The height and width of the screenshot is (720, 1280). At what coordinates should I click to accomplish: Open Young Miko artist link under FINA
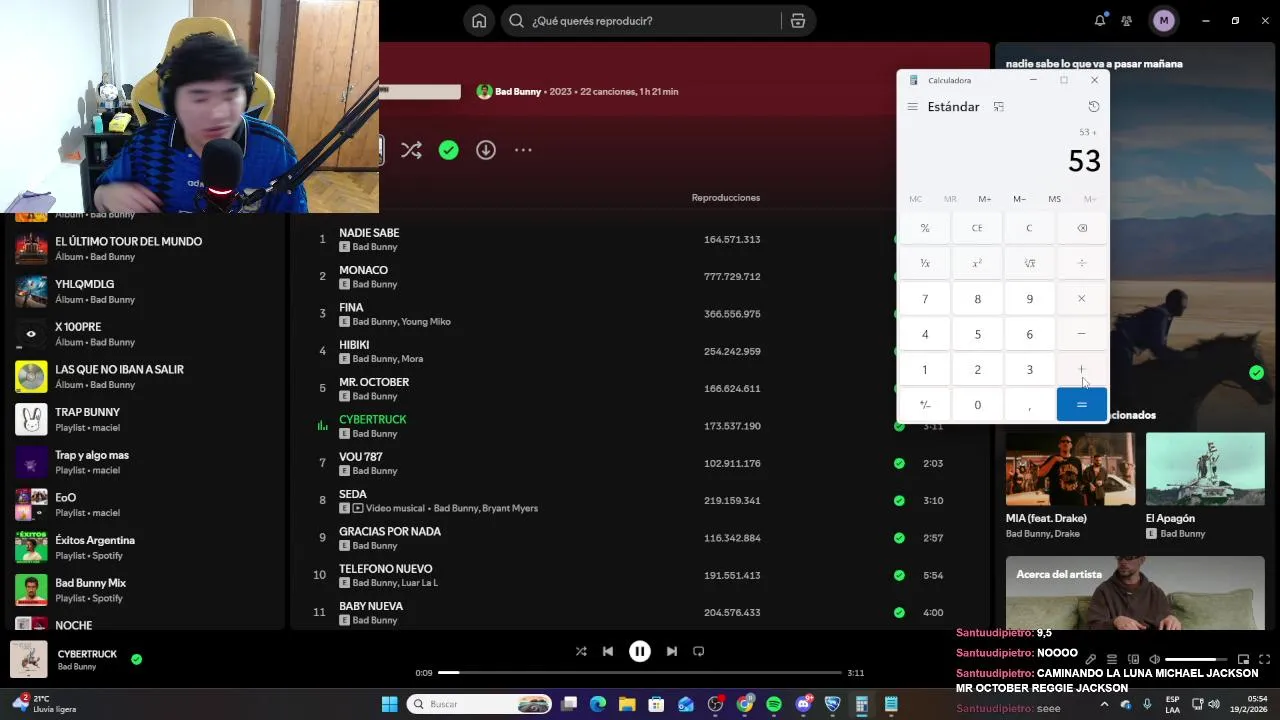tap(426, 322)
